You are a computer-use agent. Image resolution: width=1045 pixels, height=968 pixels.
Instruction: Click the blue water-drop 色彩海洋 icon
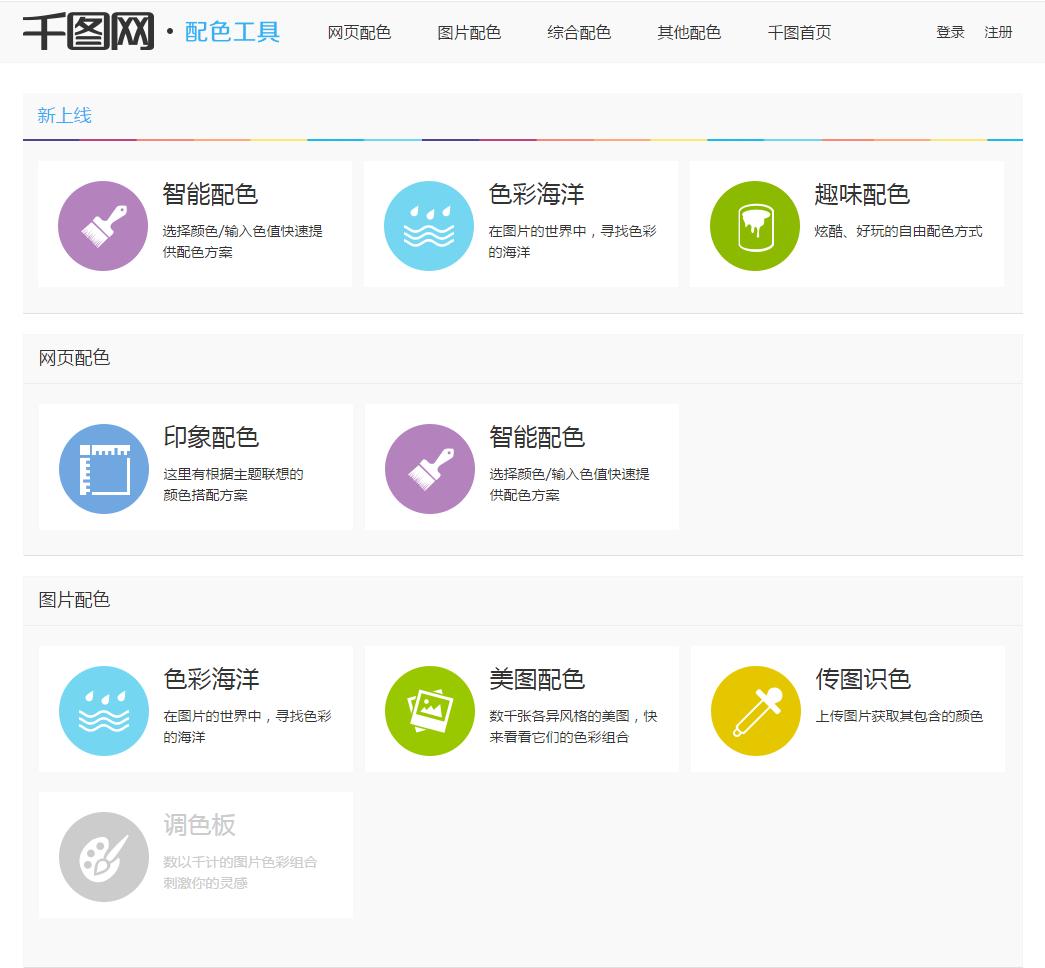click(428, 224)
